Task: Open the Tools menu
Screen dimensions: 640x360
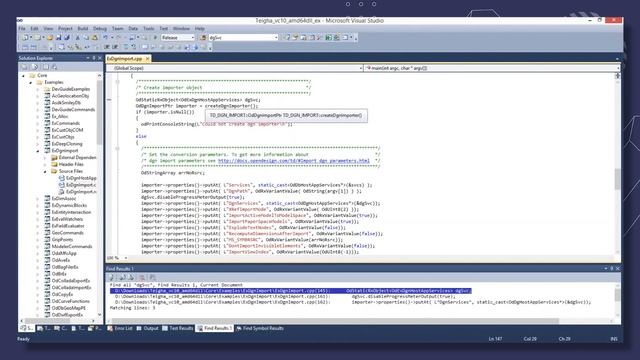Action: pos(149,29)
